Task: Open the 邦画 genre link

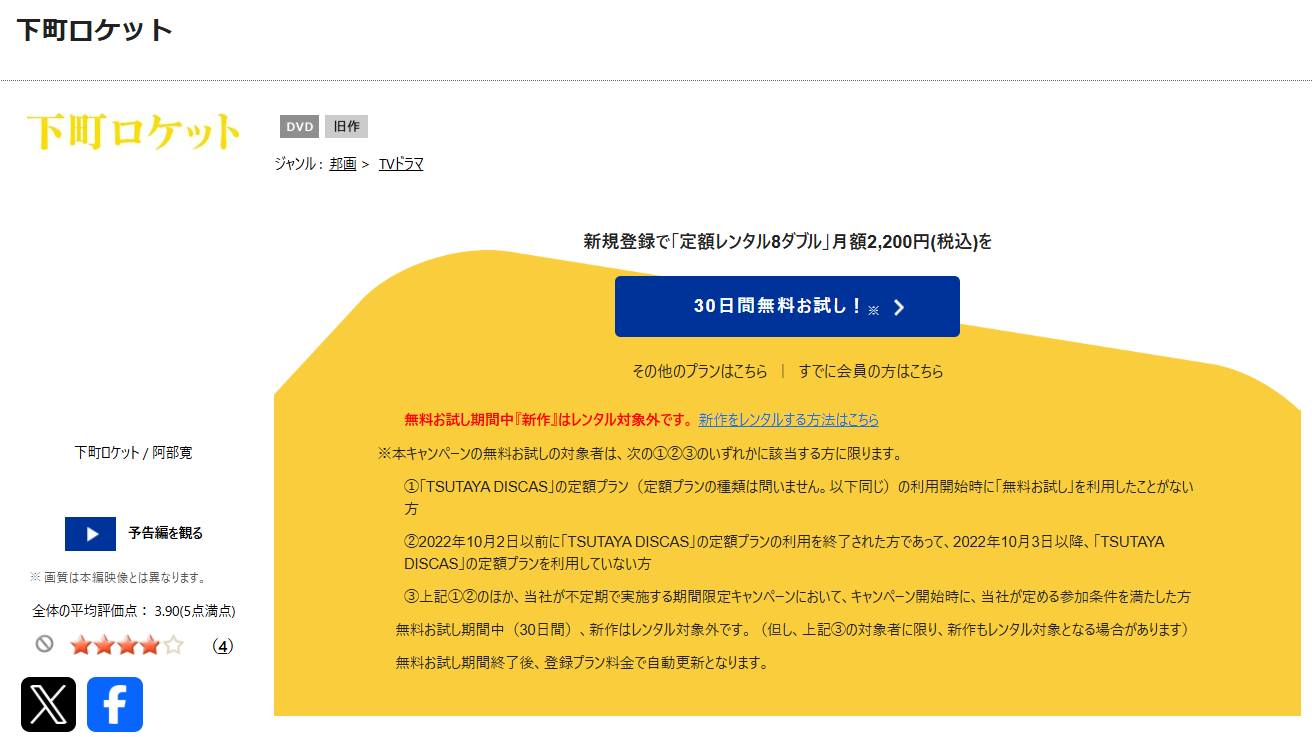Action: tap(343, 164)
